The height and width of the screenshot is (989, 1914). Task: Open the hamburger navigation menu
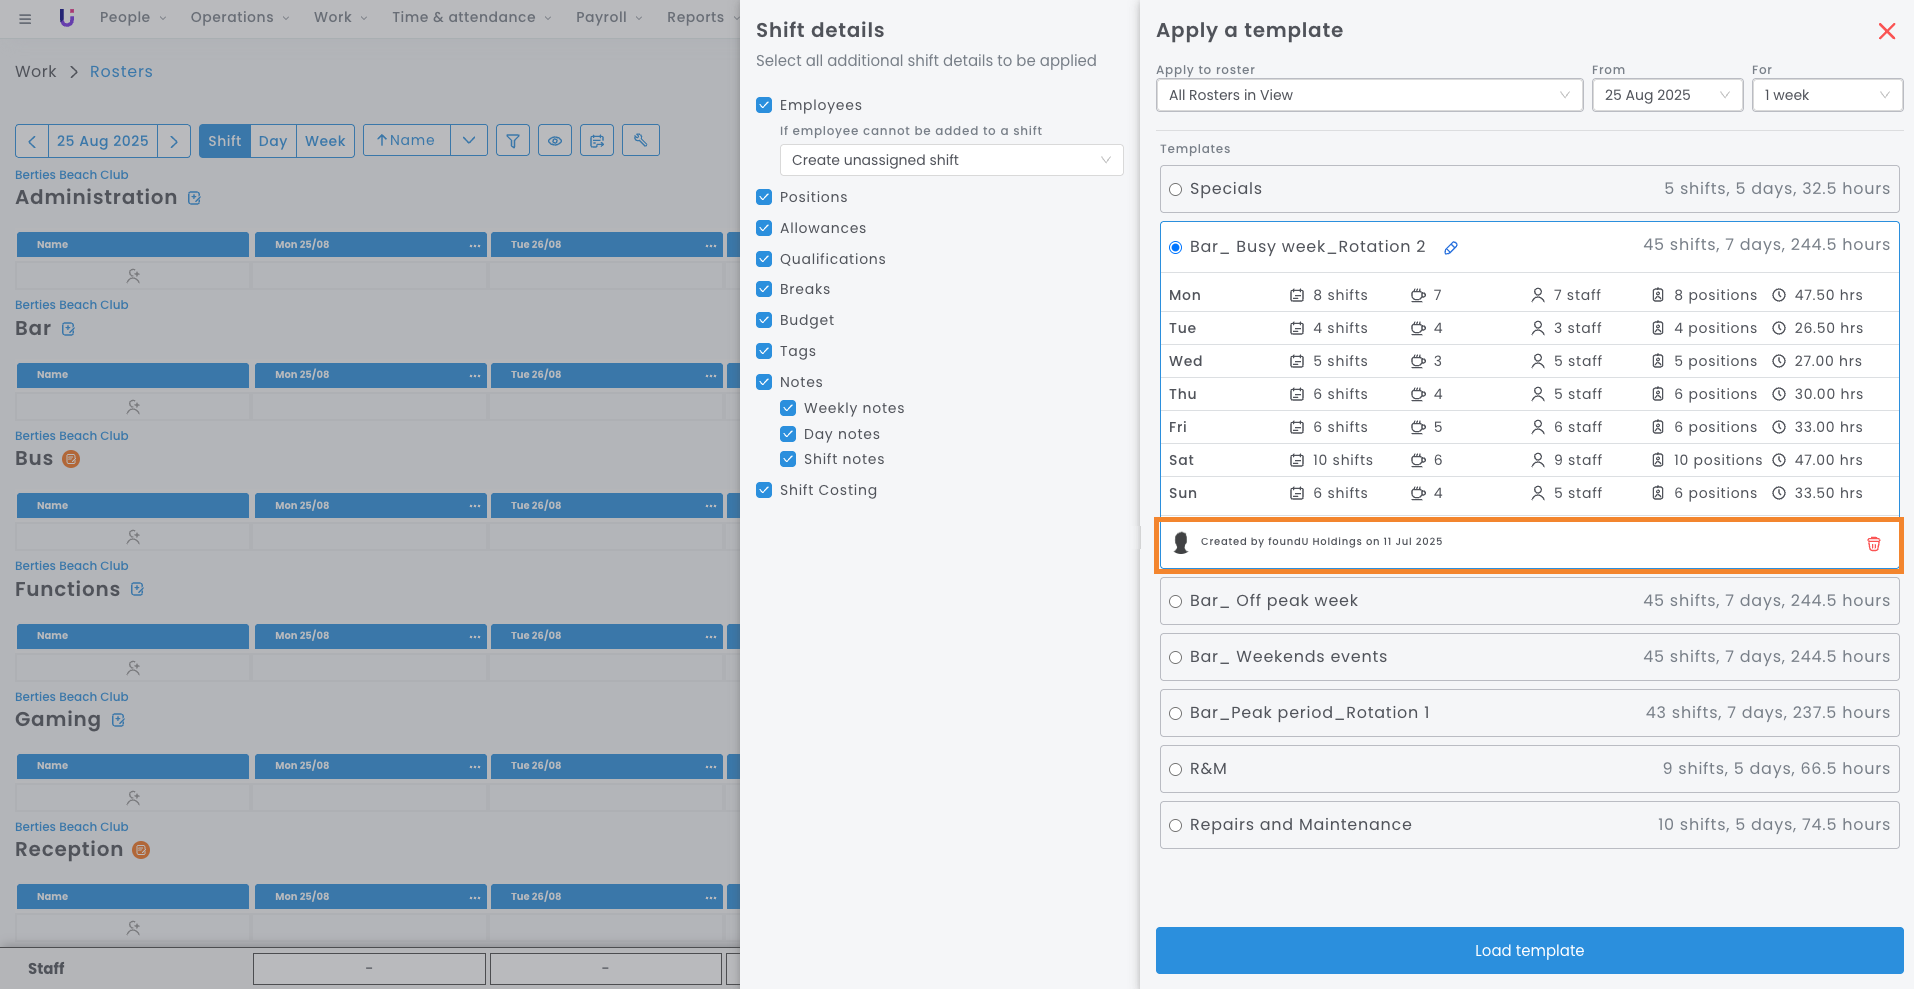pyautogui.click(x=25, y=18)
